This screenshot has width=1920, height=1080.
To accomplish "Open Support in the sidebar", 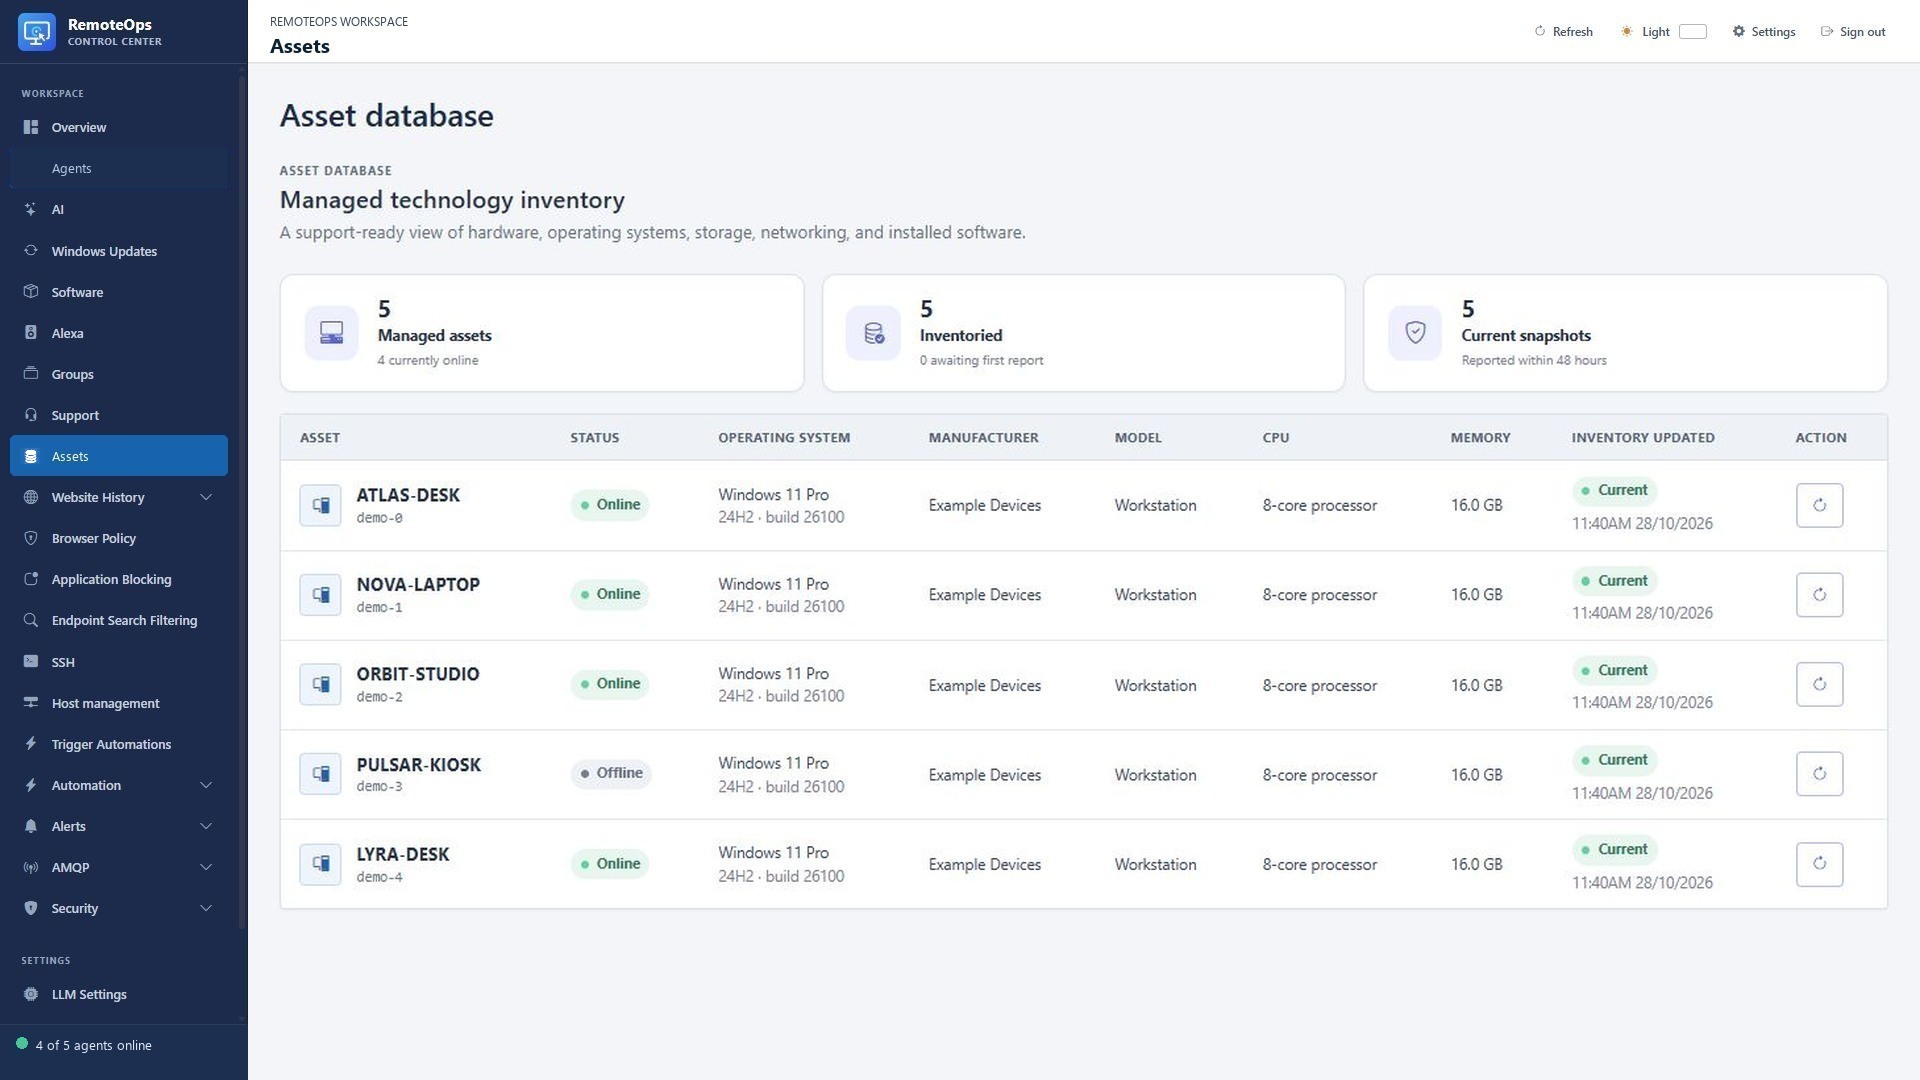I will point(119,415).
